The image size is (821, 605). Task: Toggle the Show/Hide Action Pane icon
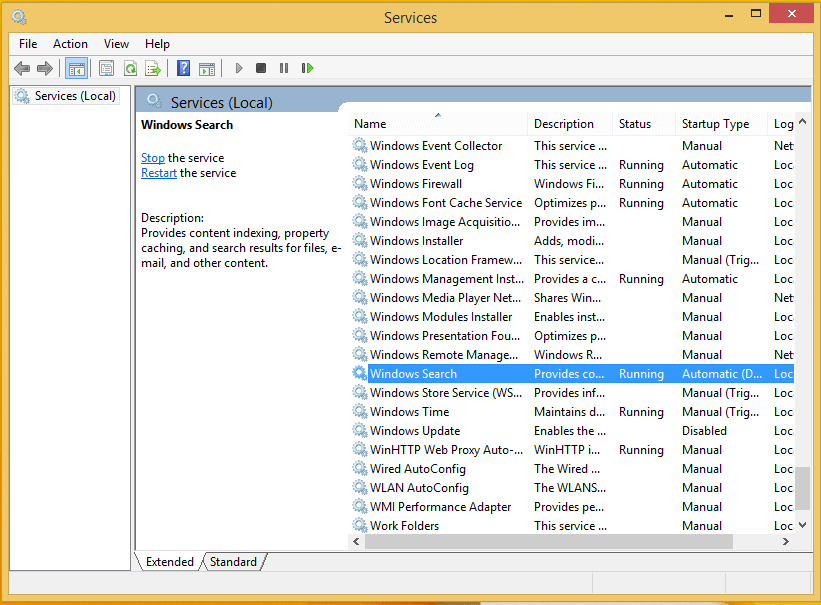207,68
